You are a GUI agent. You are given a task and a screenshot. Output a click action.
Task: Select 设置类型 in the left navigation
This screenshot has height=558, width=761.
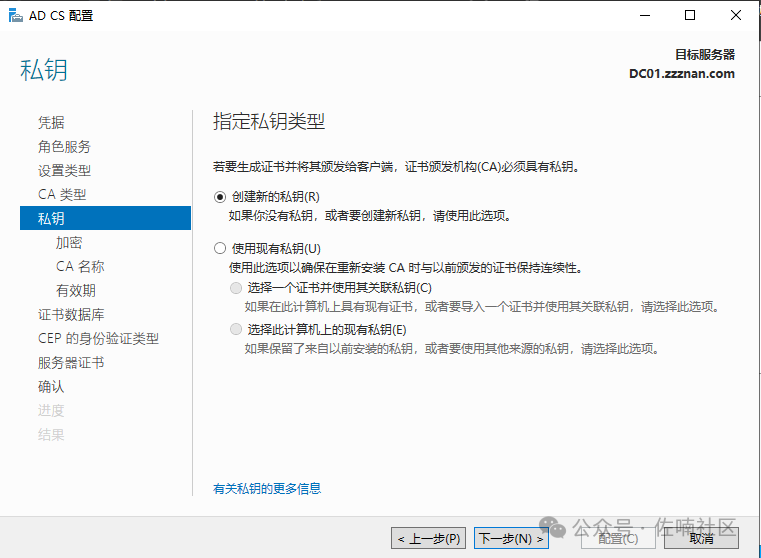click(x=64, y=170)
